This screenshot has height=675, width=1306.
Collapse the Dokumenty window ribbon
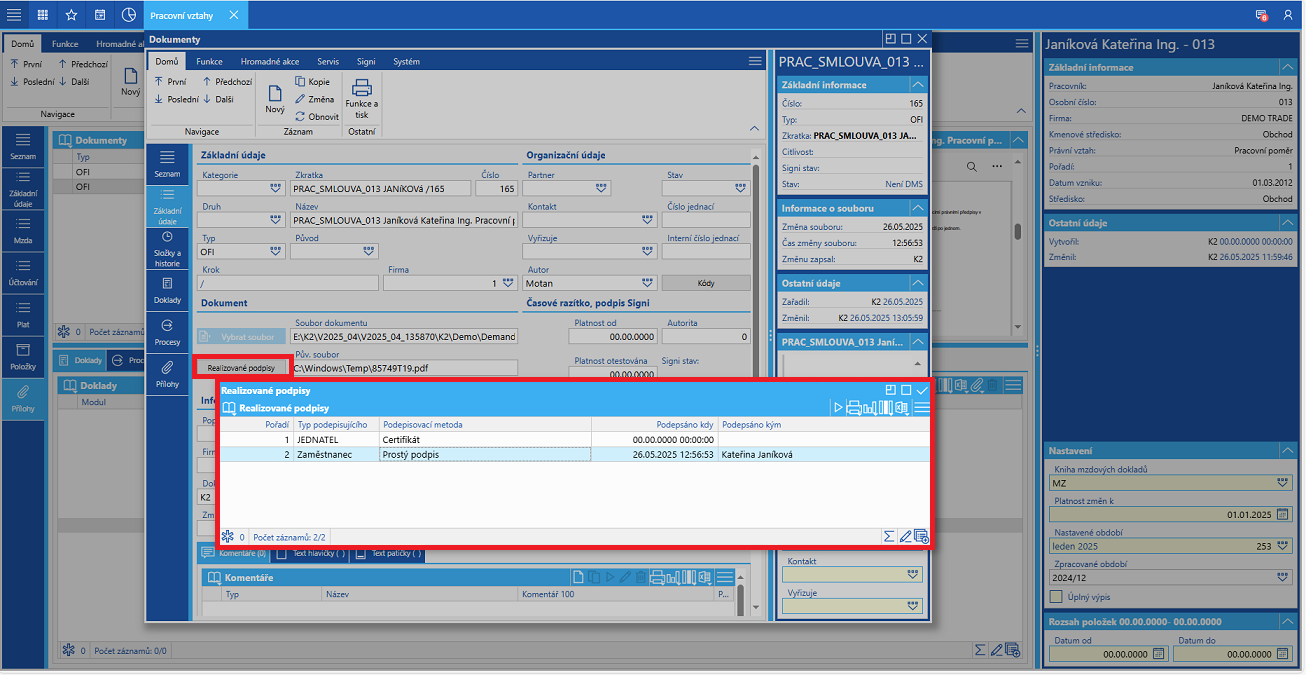(x=753, y=129)
